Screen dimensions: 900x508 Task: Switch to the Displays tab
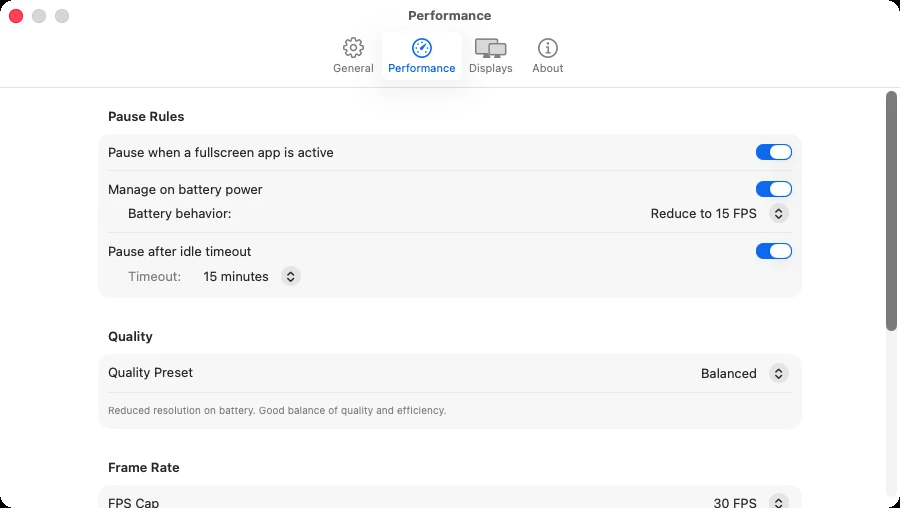[x=490, y=56]
